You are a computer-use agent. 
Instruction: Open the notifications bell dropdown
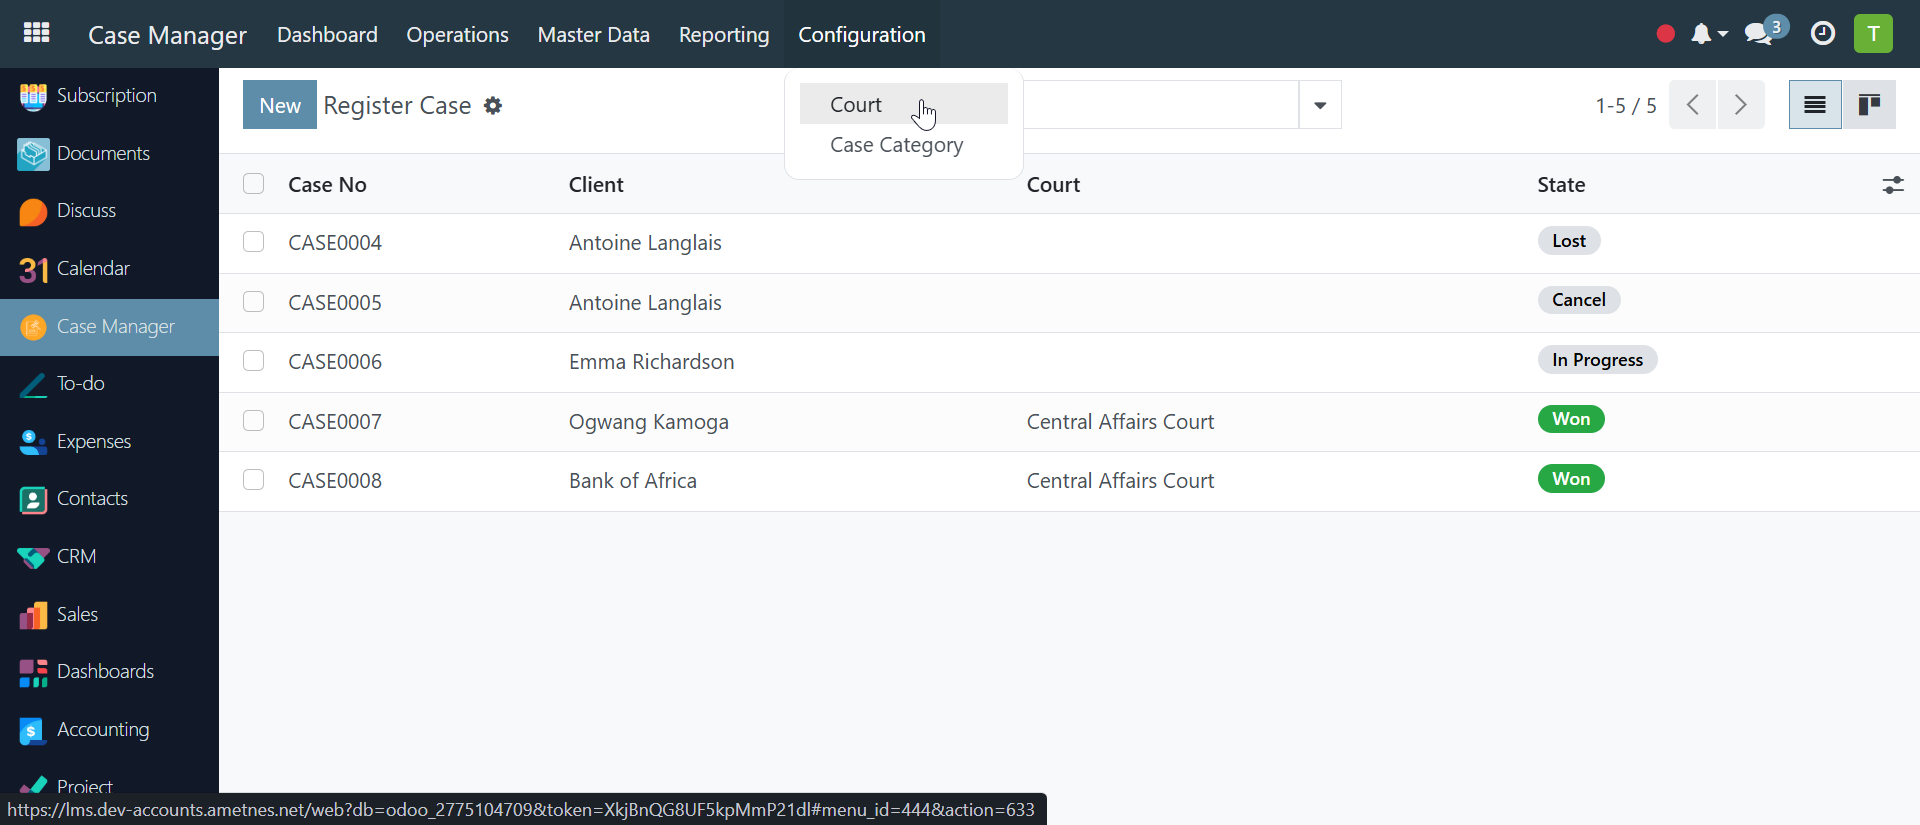coord(1708,34)
